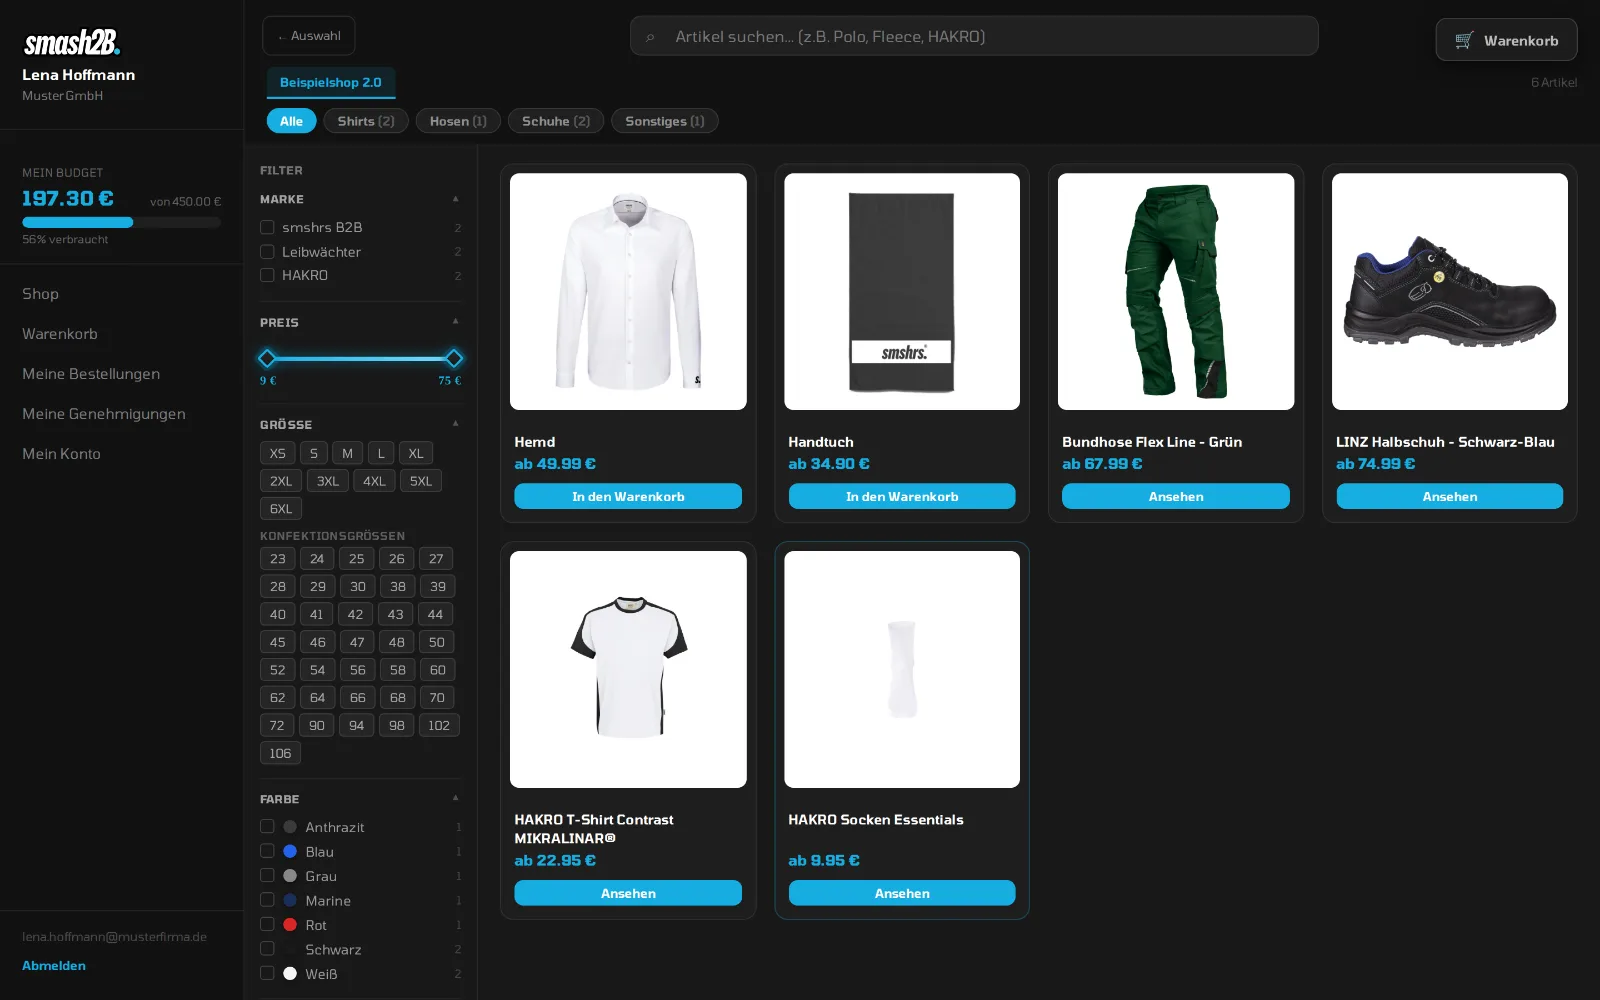The height and width of the screenshot is (1000, 1600).
Task: Select the Anthrazit color dot
Action: tap(290, 827)
